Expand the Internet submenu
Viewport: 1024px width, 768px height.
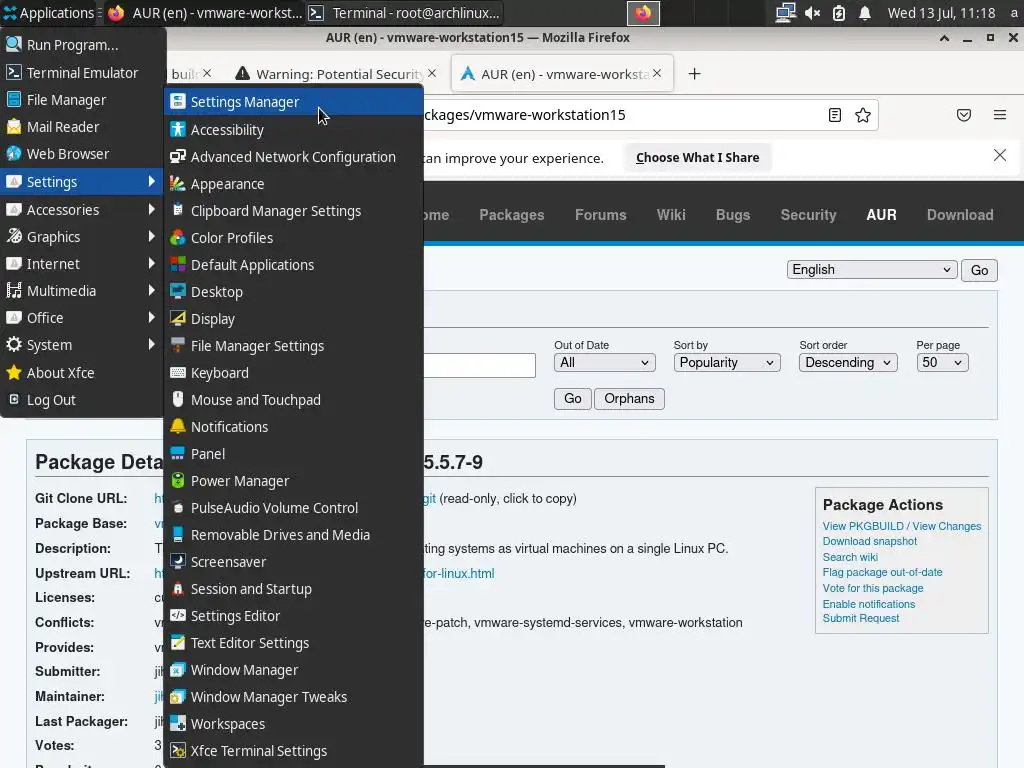pyautogui.click(x=82, y=264)
